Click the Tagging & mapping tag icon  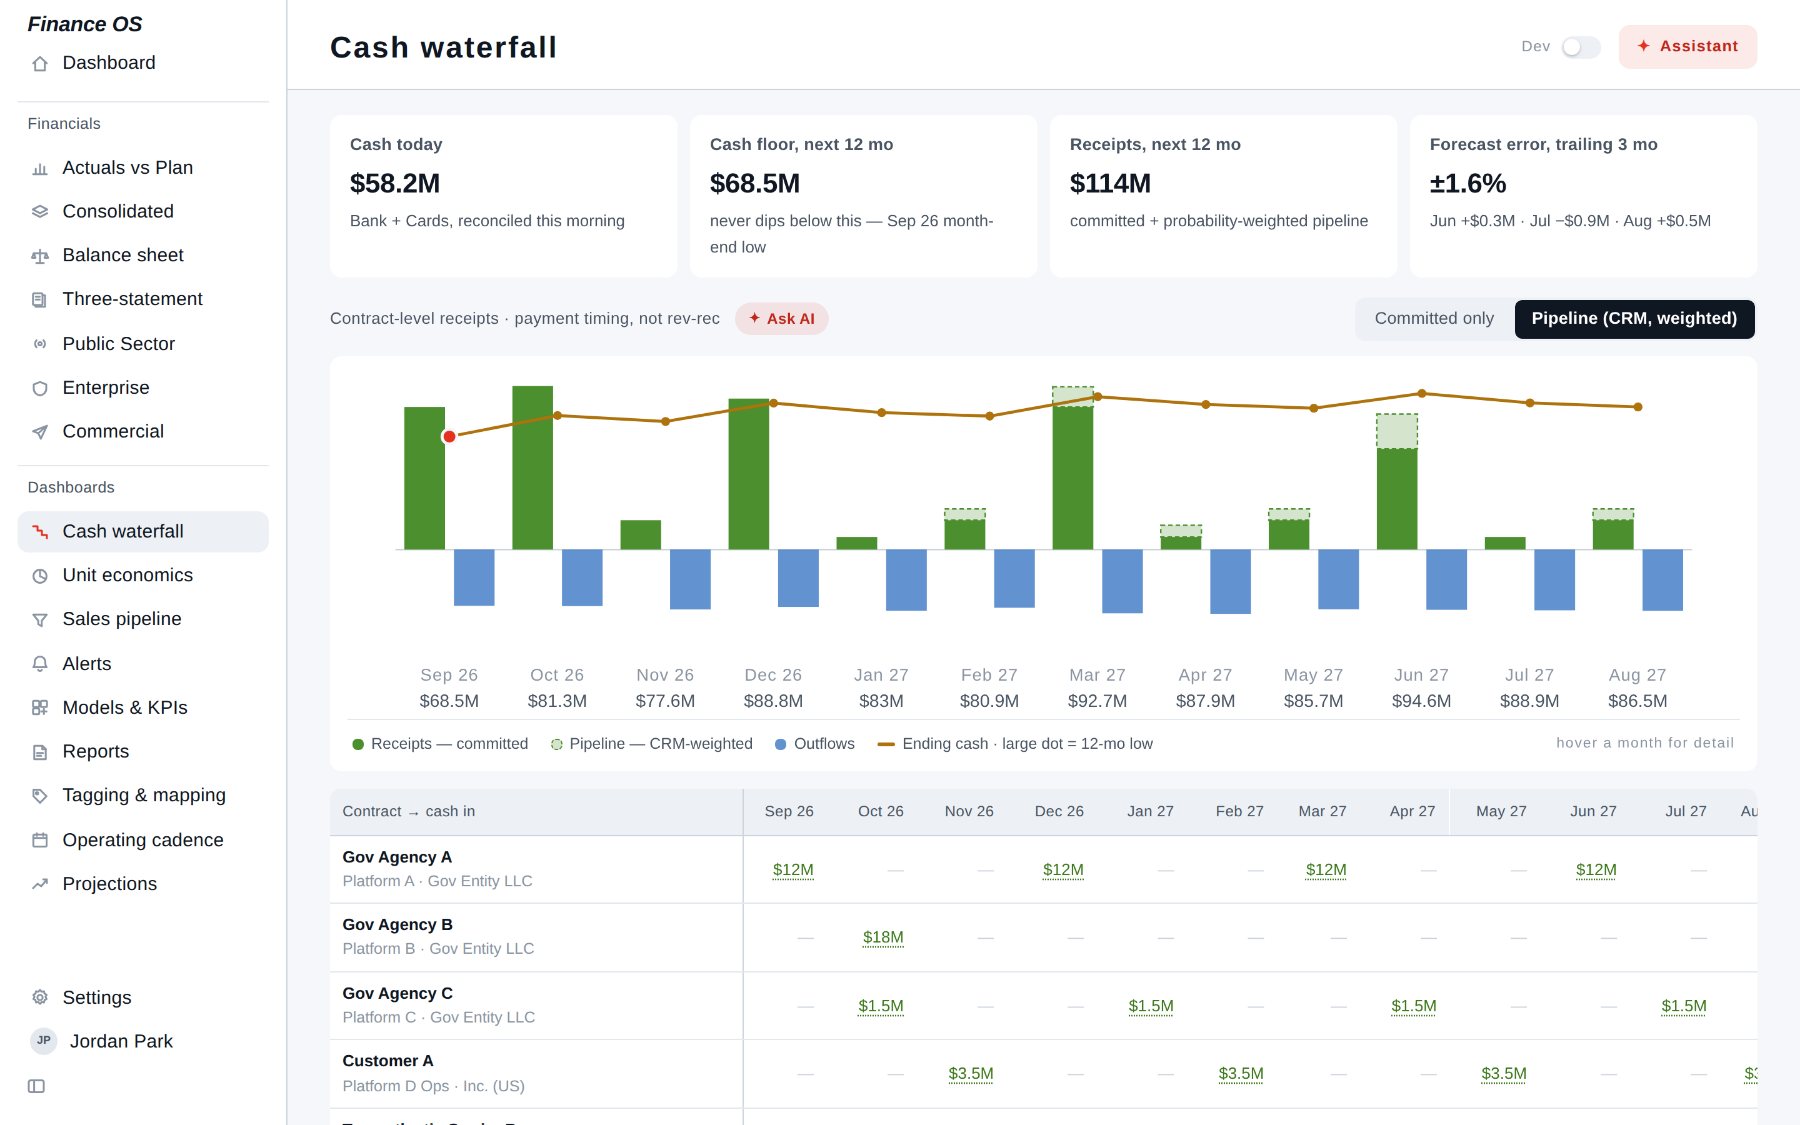click(x=40, y=796)
